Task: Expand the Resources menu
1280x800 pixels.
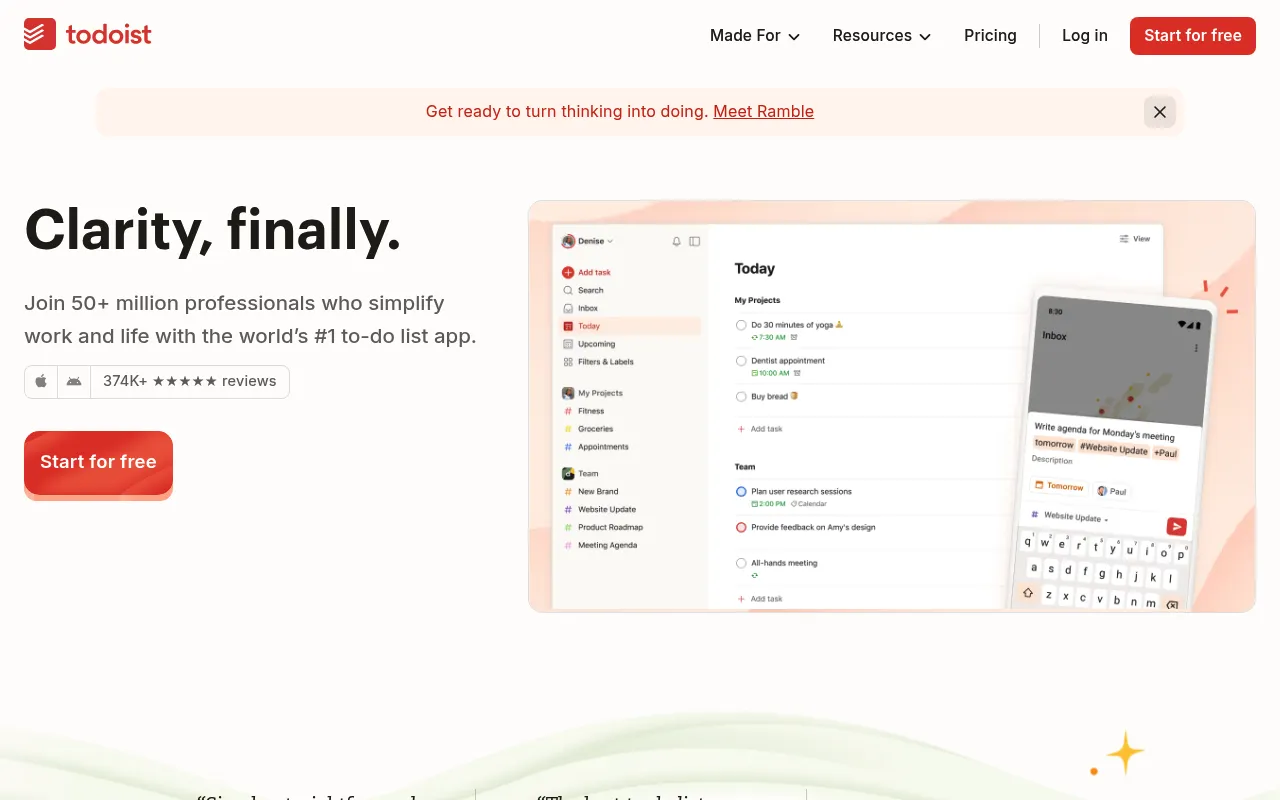Action: (x=882, y=35)
